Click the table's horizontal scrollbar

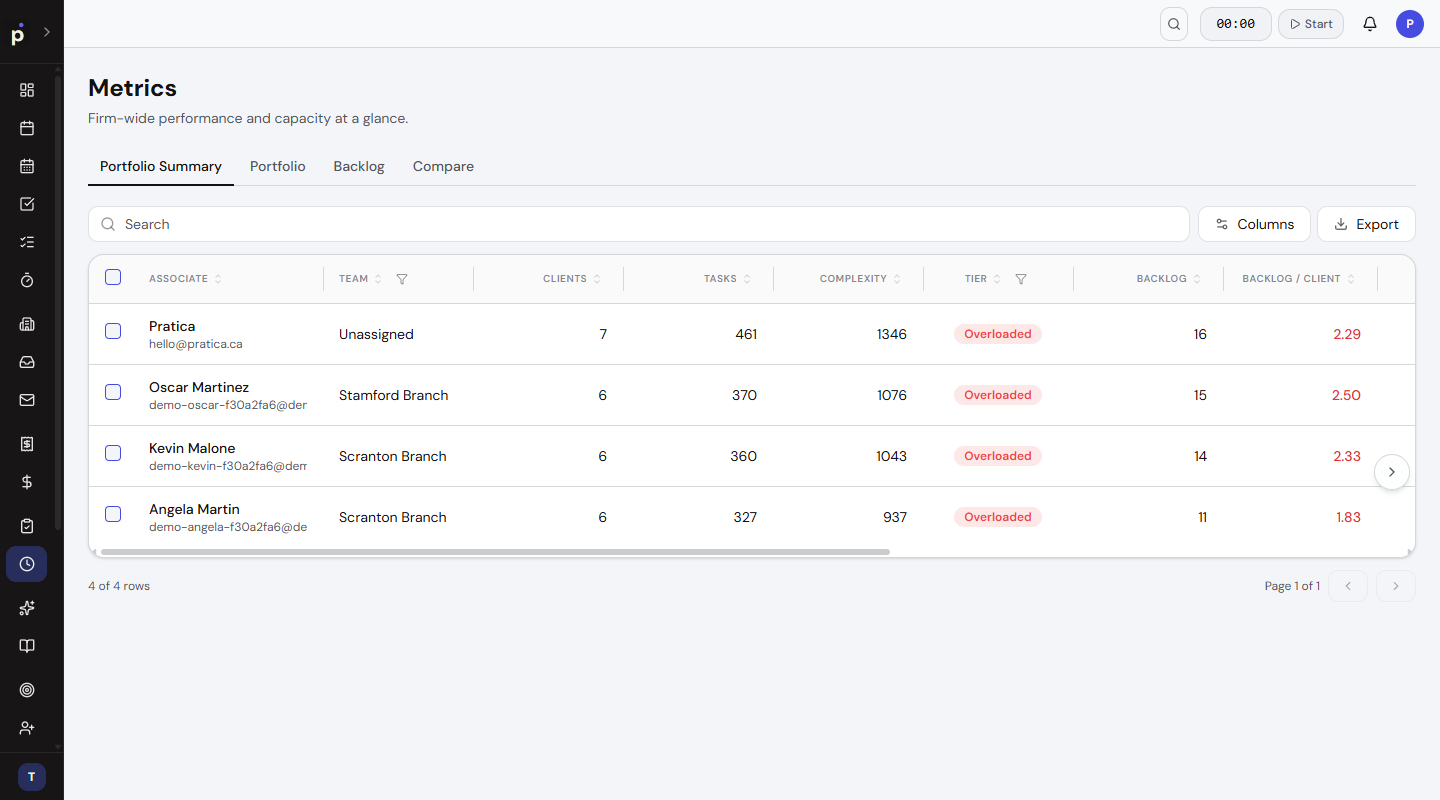coord(495,551)
